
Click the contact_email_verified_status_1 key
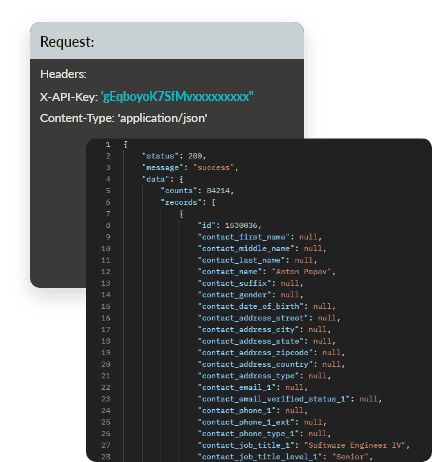tap(274, 399)
